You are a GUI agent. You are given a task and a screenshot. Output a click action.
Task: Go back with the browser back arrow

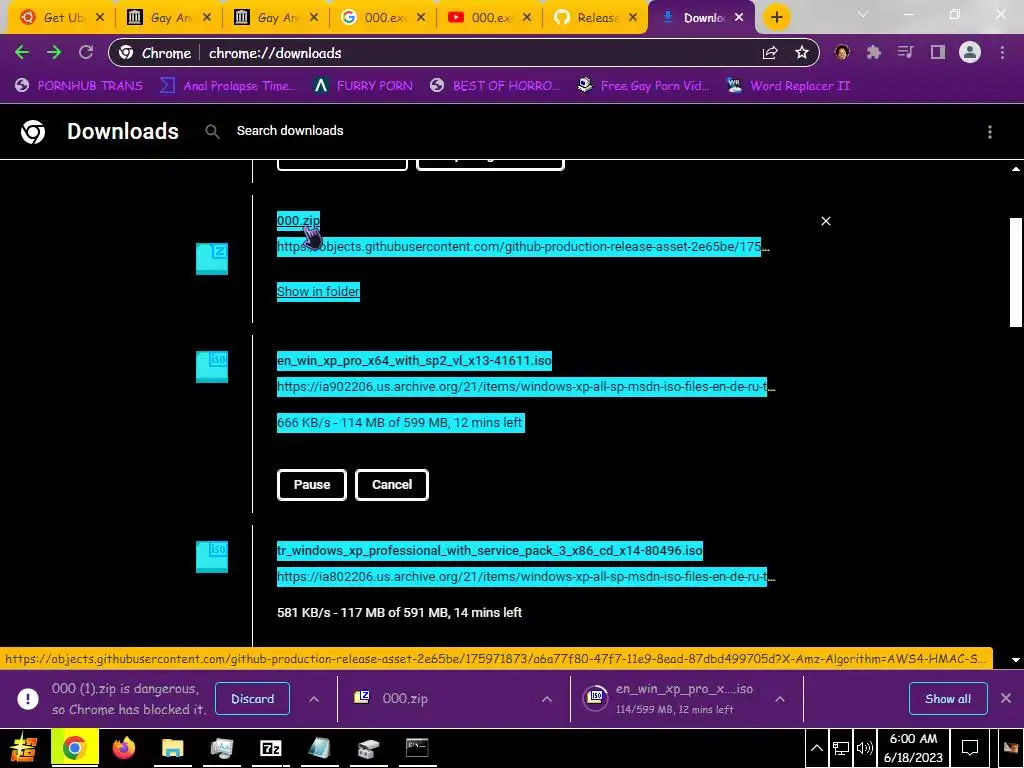(22, 53)
